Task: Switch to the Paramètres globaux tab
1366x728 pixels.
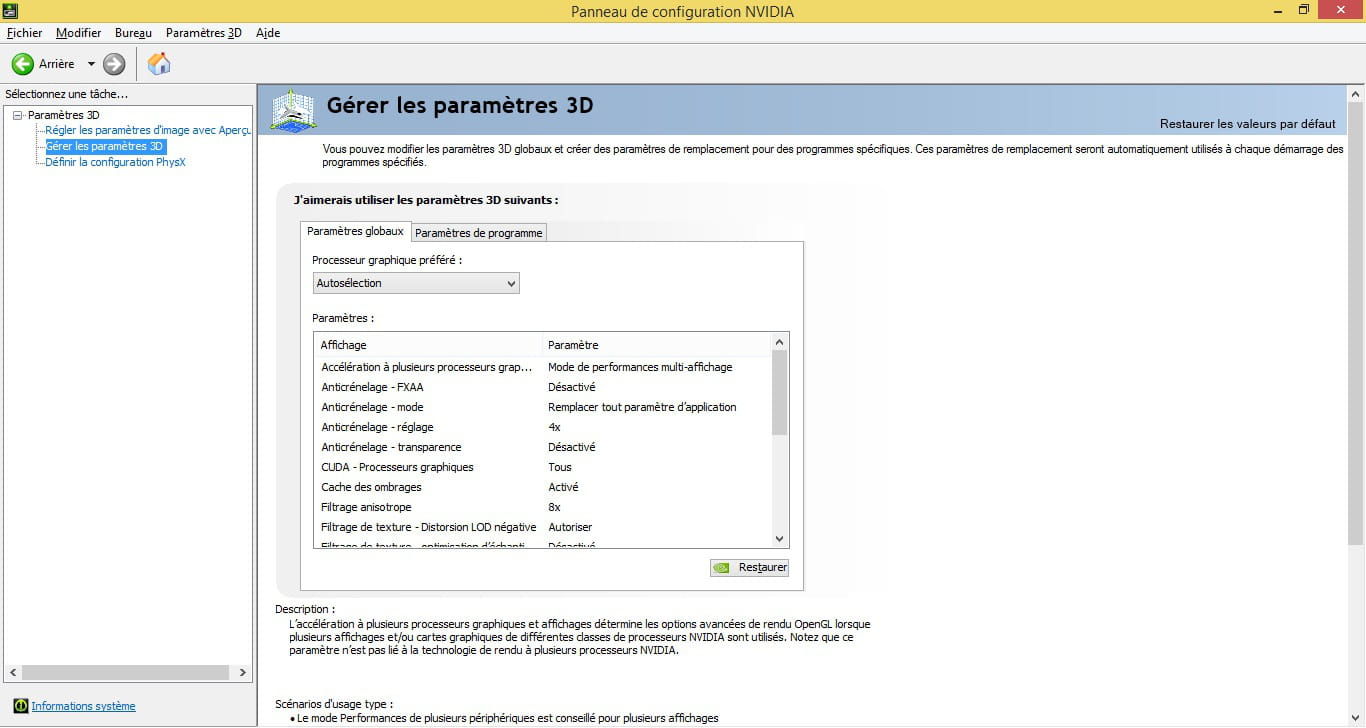Action: (x=355, y=231)
